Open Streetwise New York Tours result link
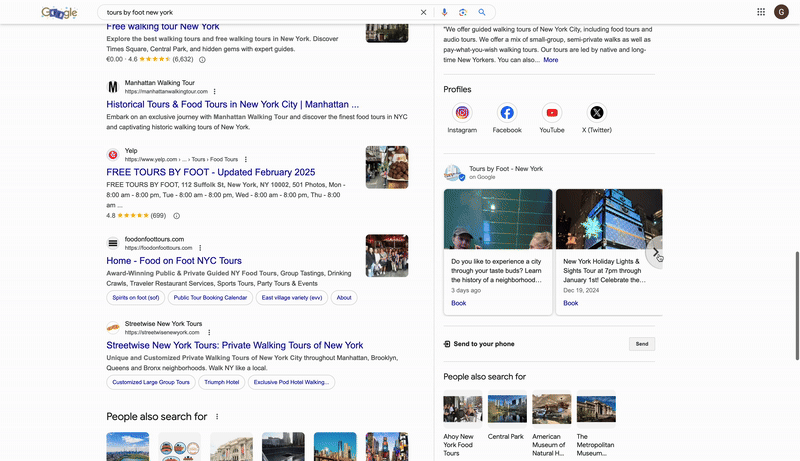Screen dimensions: 800x461 pos(234,345)
